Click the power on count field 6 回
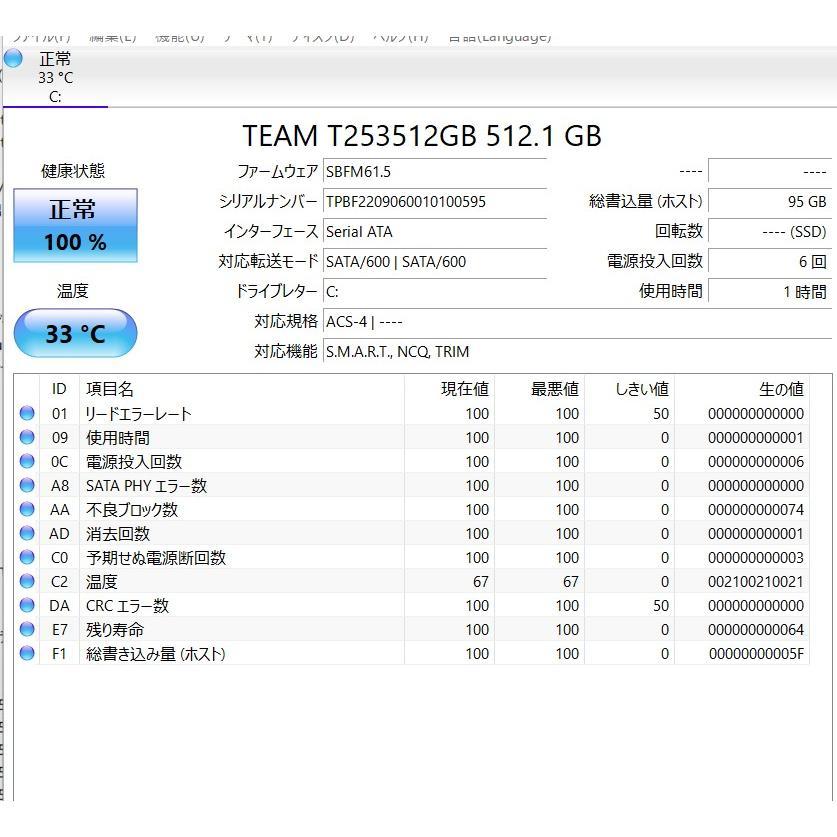Screen dimensions: 837x837 pos(770,262)
